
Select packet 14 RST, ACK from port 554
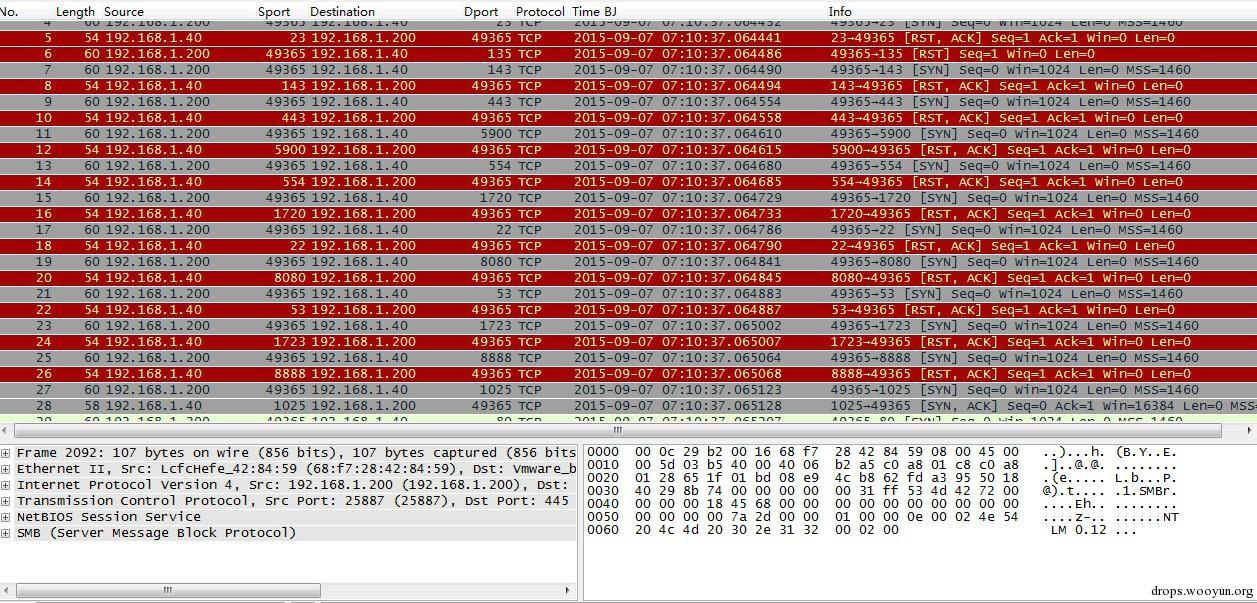click(x=628, y=182)
